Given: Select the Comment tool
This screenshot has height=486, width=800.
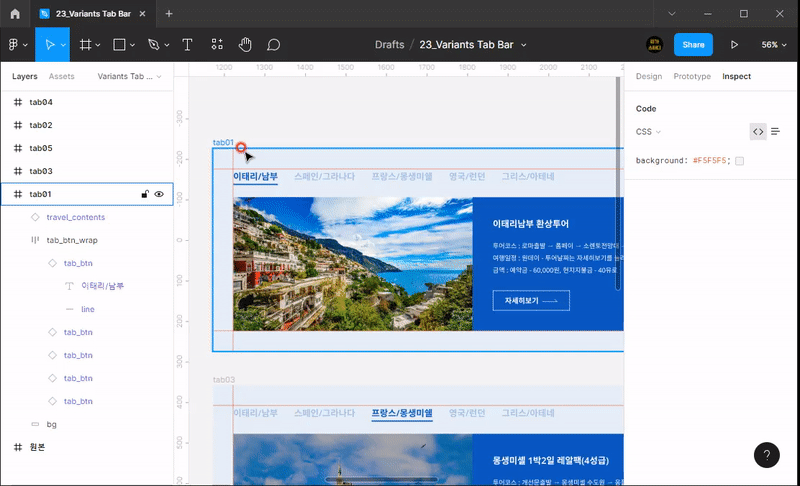Looking at the screenshot, I should [273, 45].
